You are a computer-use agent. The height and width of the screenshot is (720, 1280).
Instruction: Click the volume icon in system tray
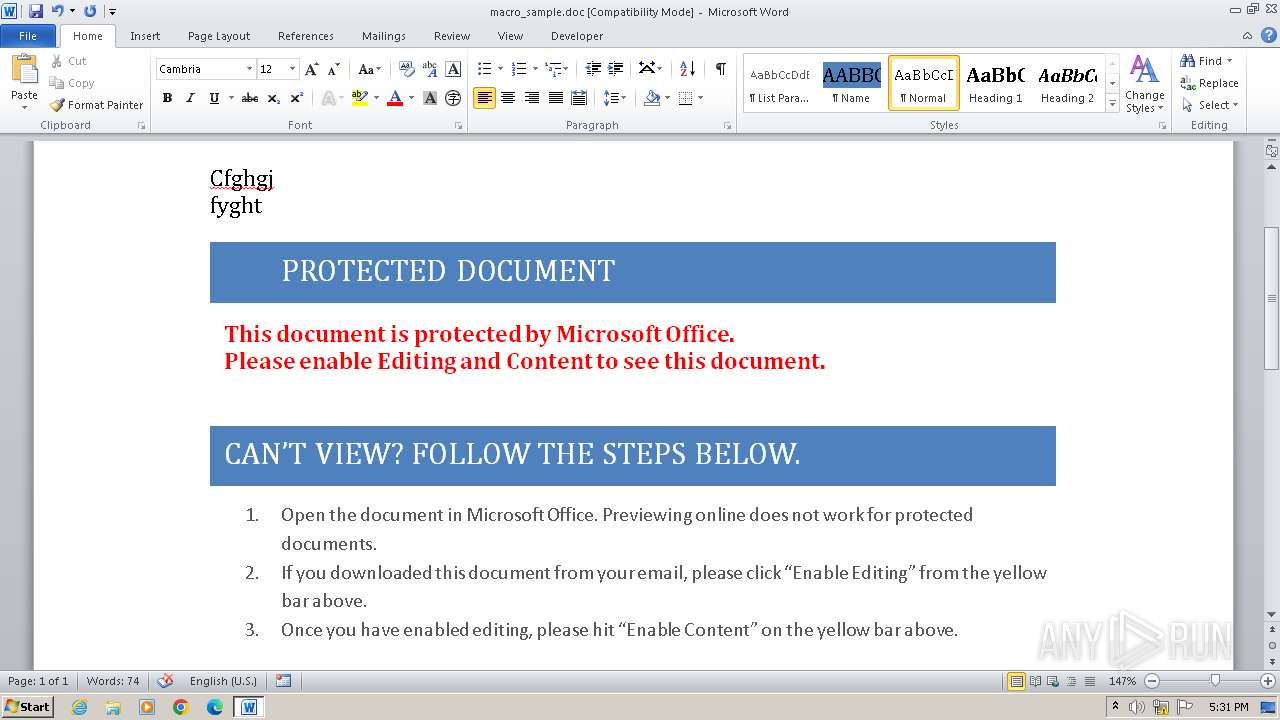coord(1137,707)
